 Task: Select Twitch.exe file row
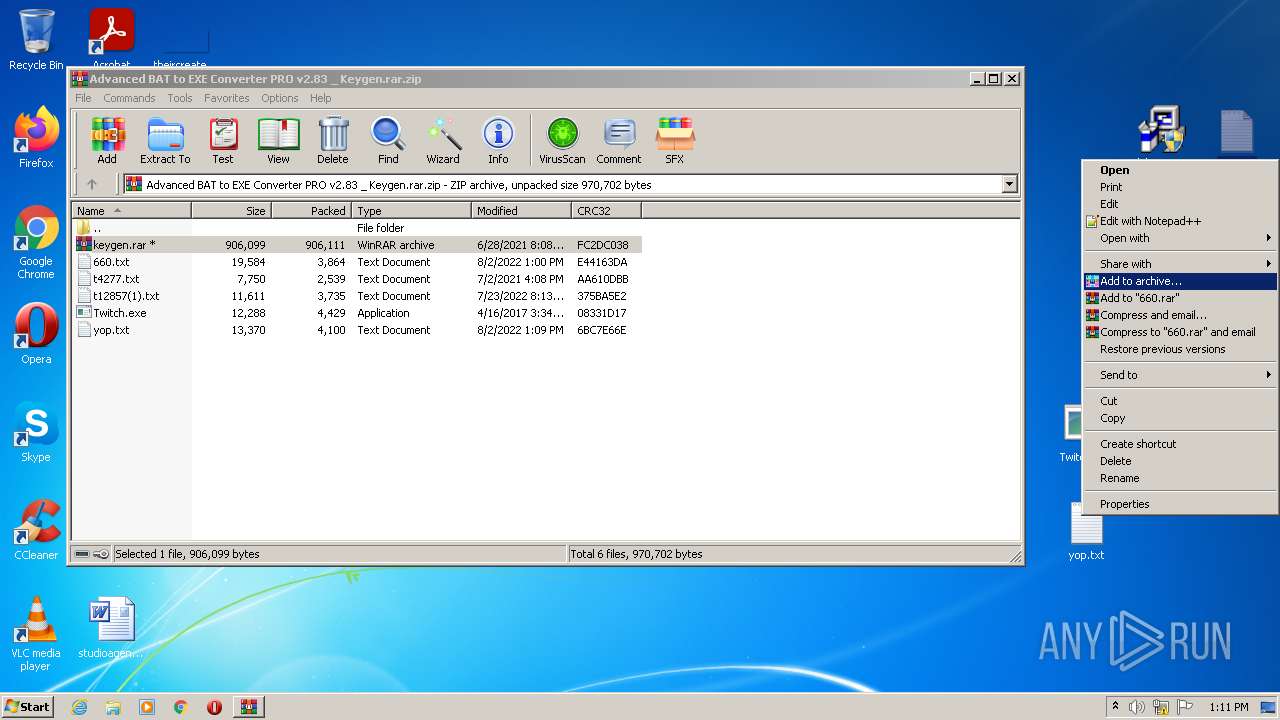pyautogui.click(x=357, y=313)
